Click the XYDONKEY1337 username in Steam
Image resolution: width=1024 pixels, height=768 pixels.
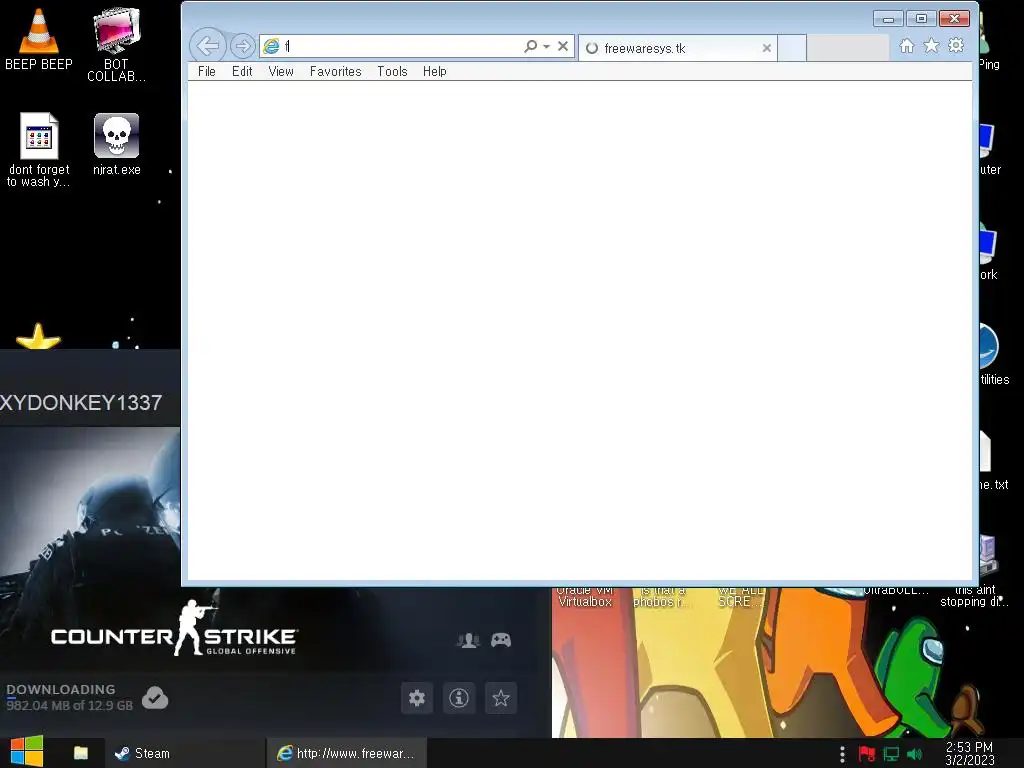pyautogui.click(x=81, y=402)
